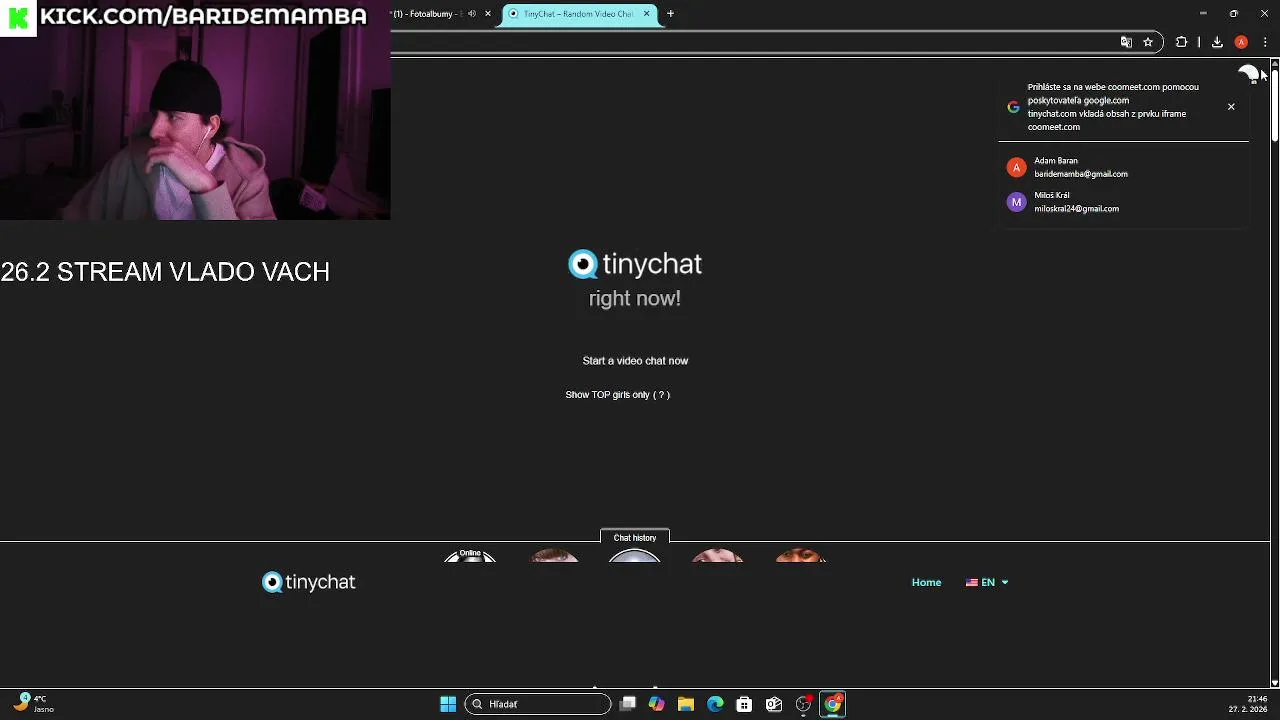Viewport: 1280px width, 720px height.
Task: Click the right now! heading text
Action: pos(635,298)
